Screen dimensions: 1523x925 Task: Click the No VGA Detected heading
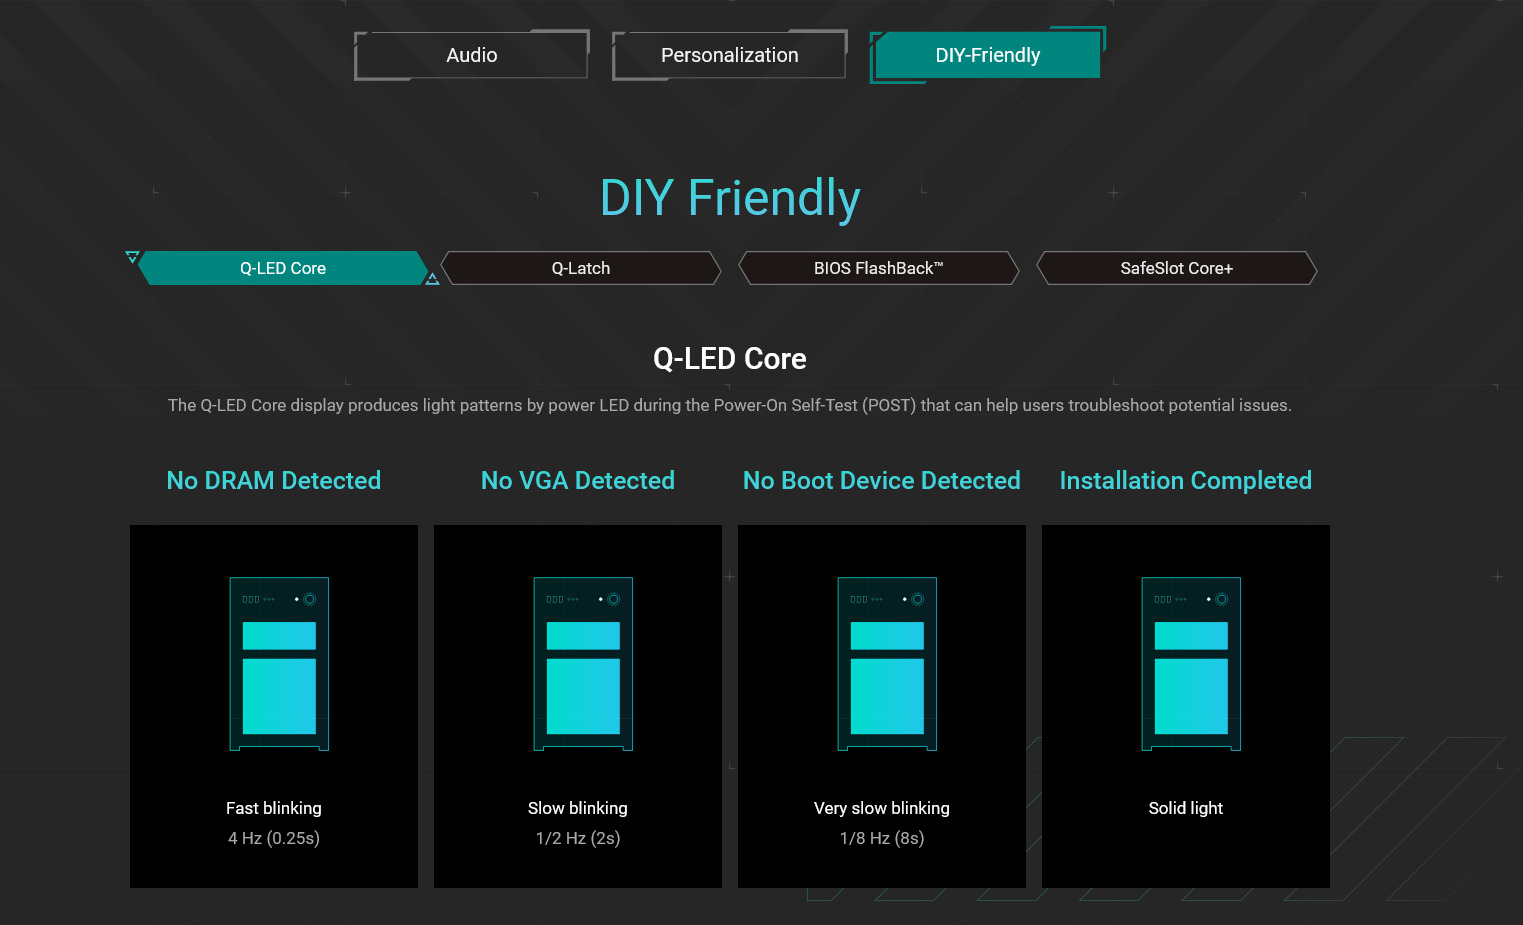578,481
